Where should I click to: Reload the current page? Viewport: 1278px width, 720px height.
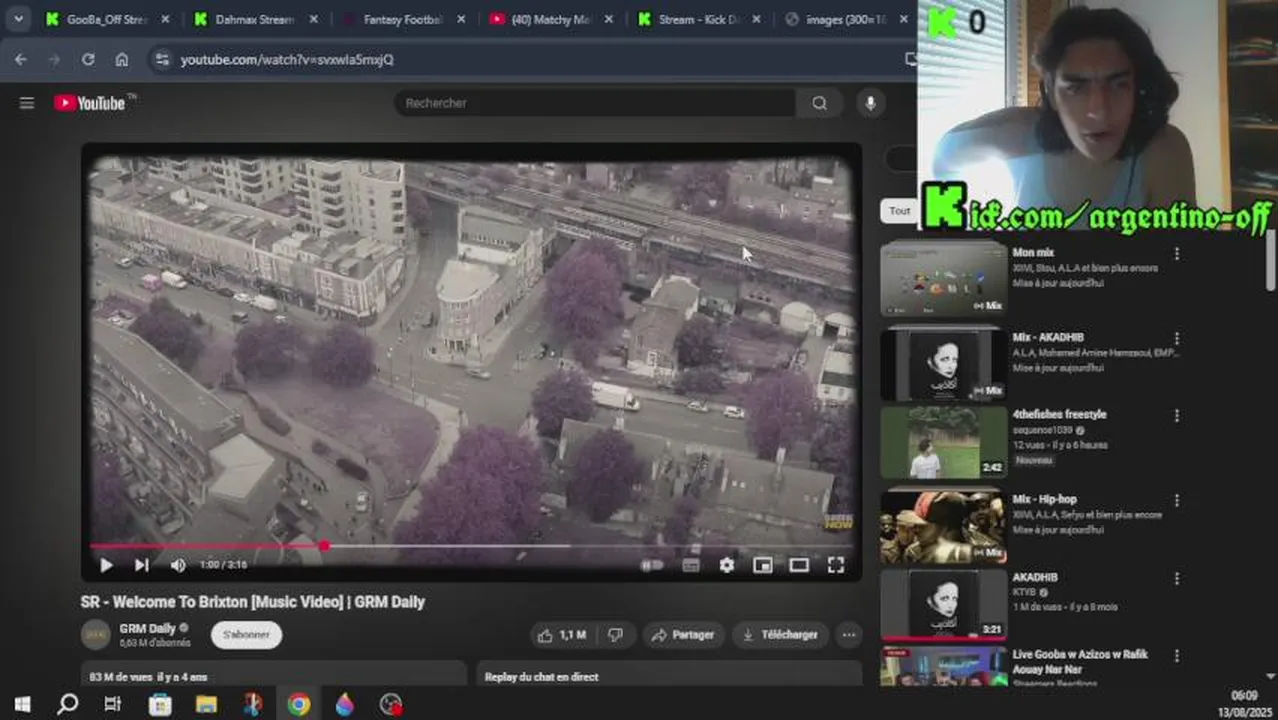(88, 59)
